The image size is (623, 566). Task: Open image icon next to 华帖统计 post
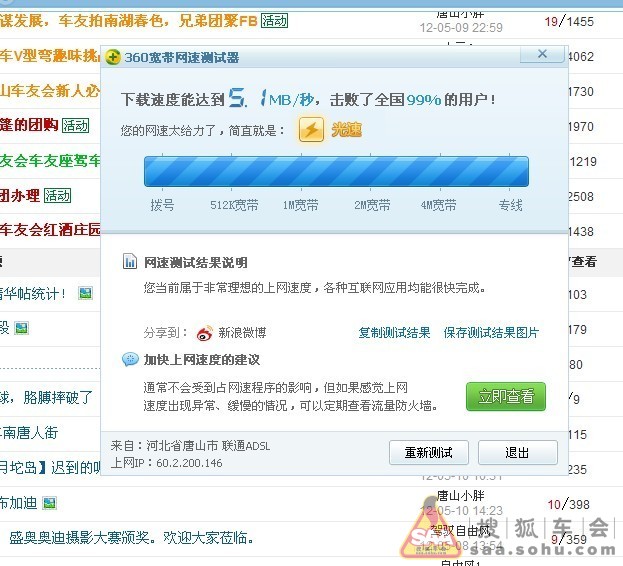(85, 294)
